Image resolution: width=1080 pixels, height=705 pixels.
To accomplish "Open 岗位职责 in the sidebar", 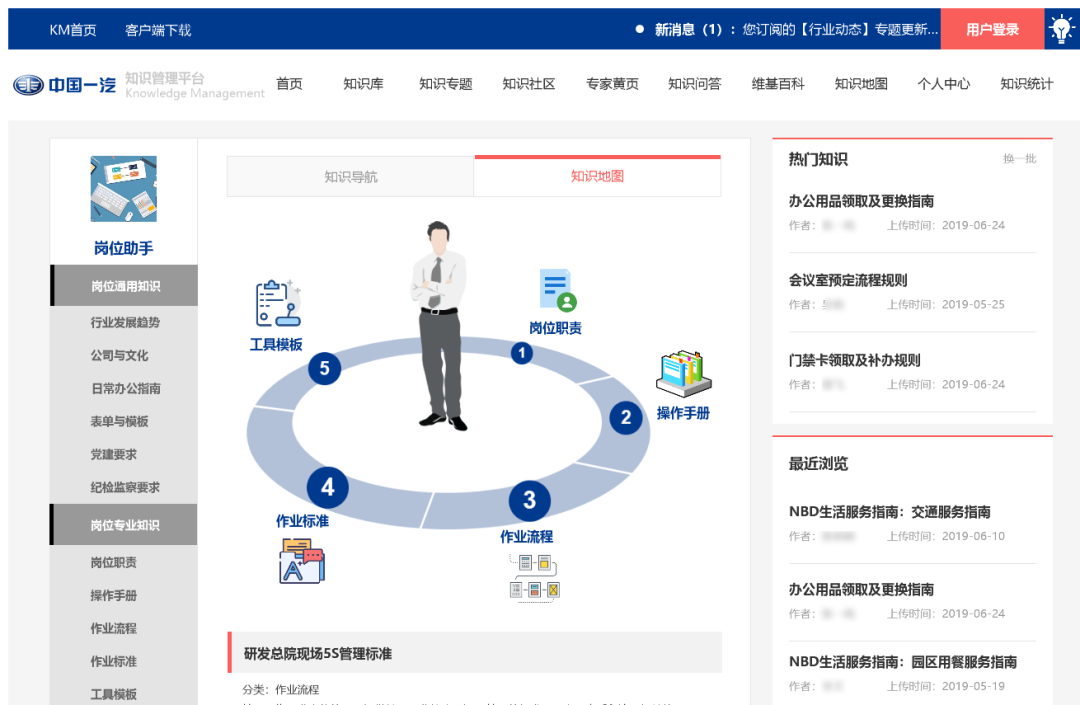I will pyautogui.click(x=114, y=562).
